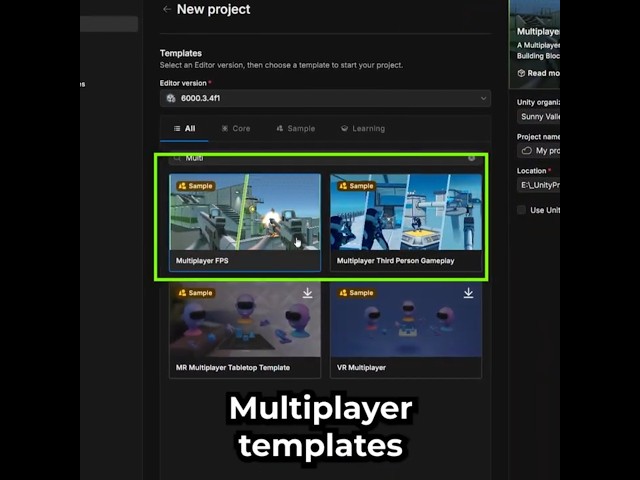Viewport: 640px width, 480px height.
Task: Click the Sample badge on Multiplayer FPS
Action: pos(196,186)
